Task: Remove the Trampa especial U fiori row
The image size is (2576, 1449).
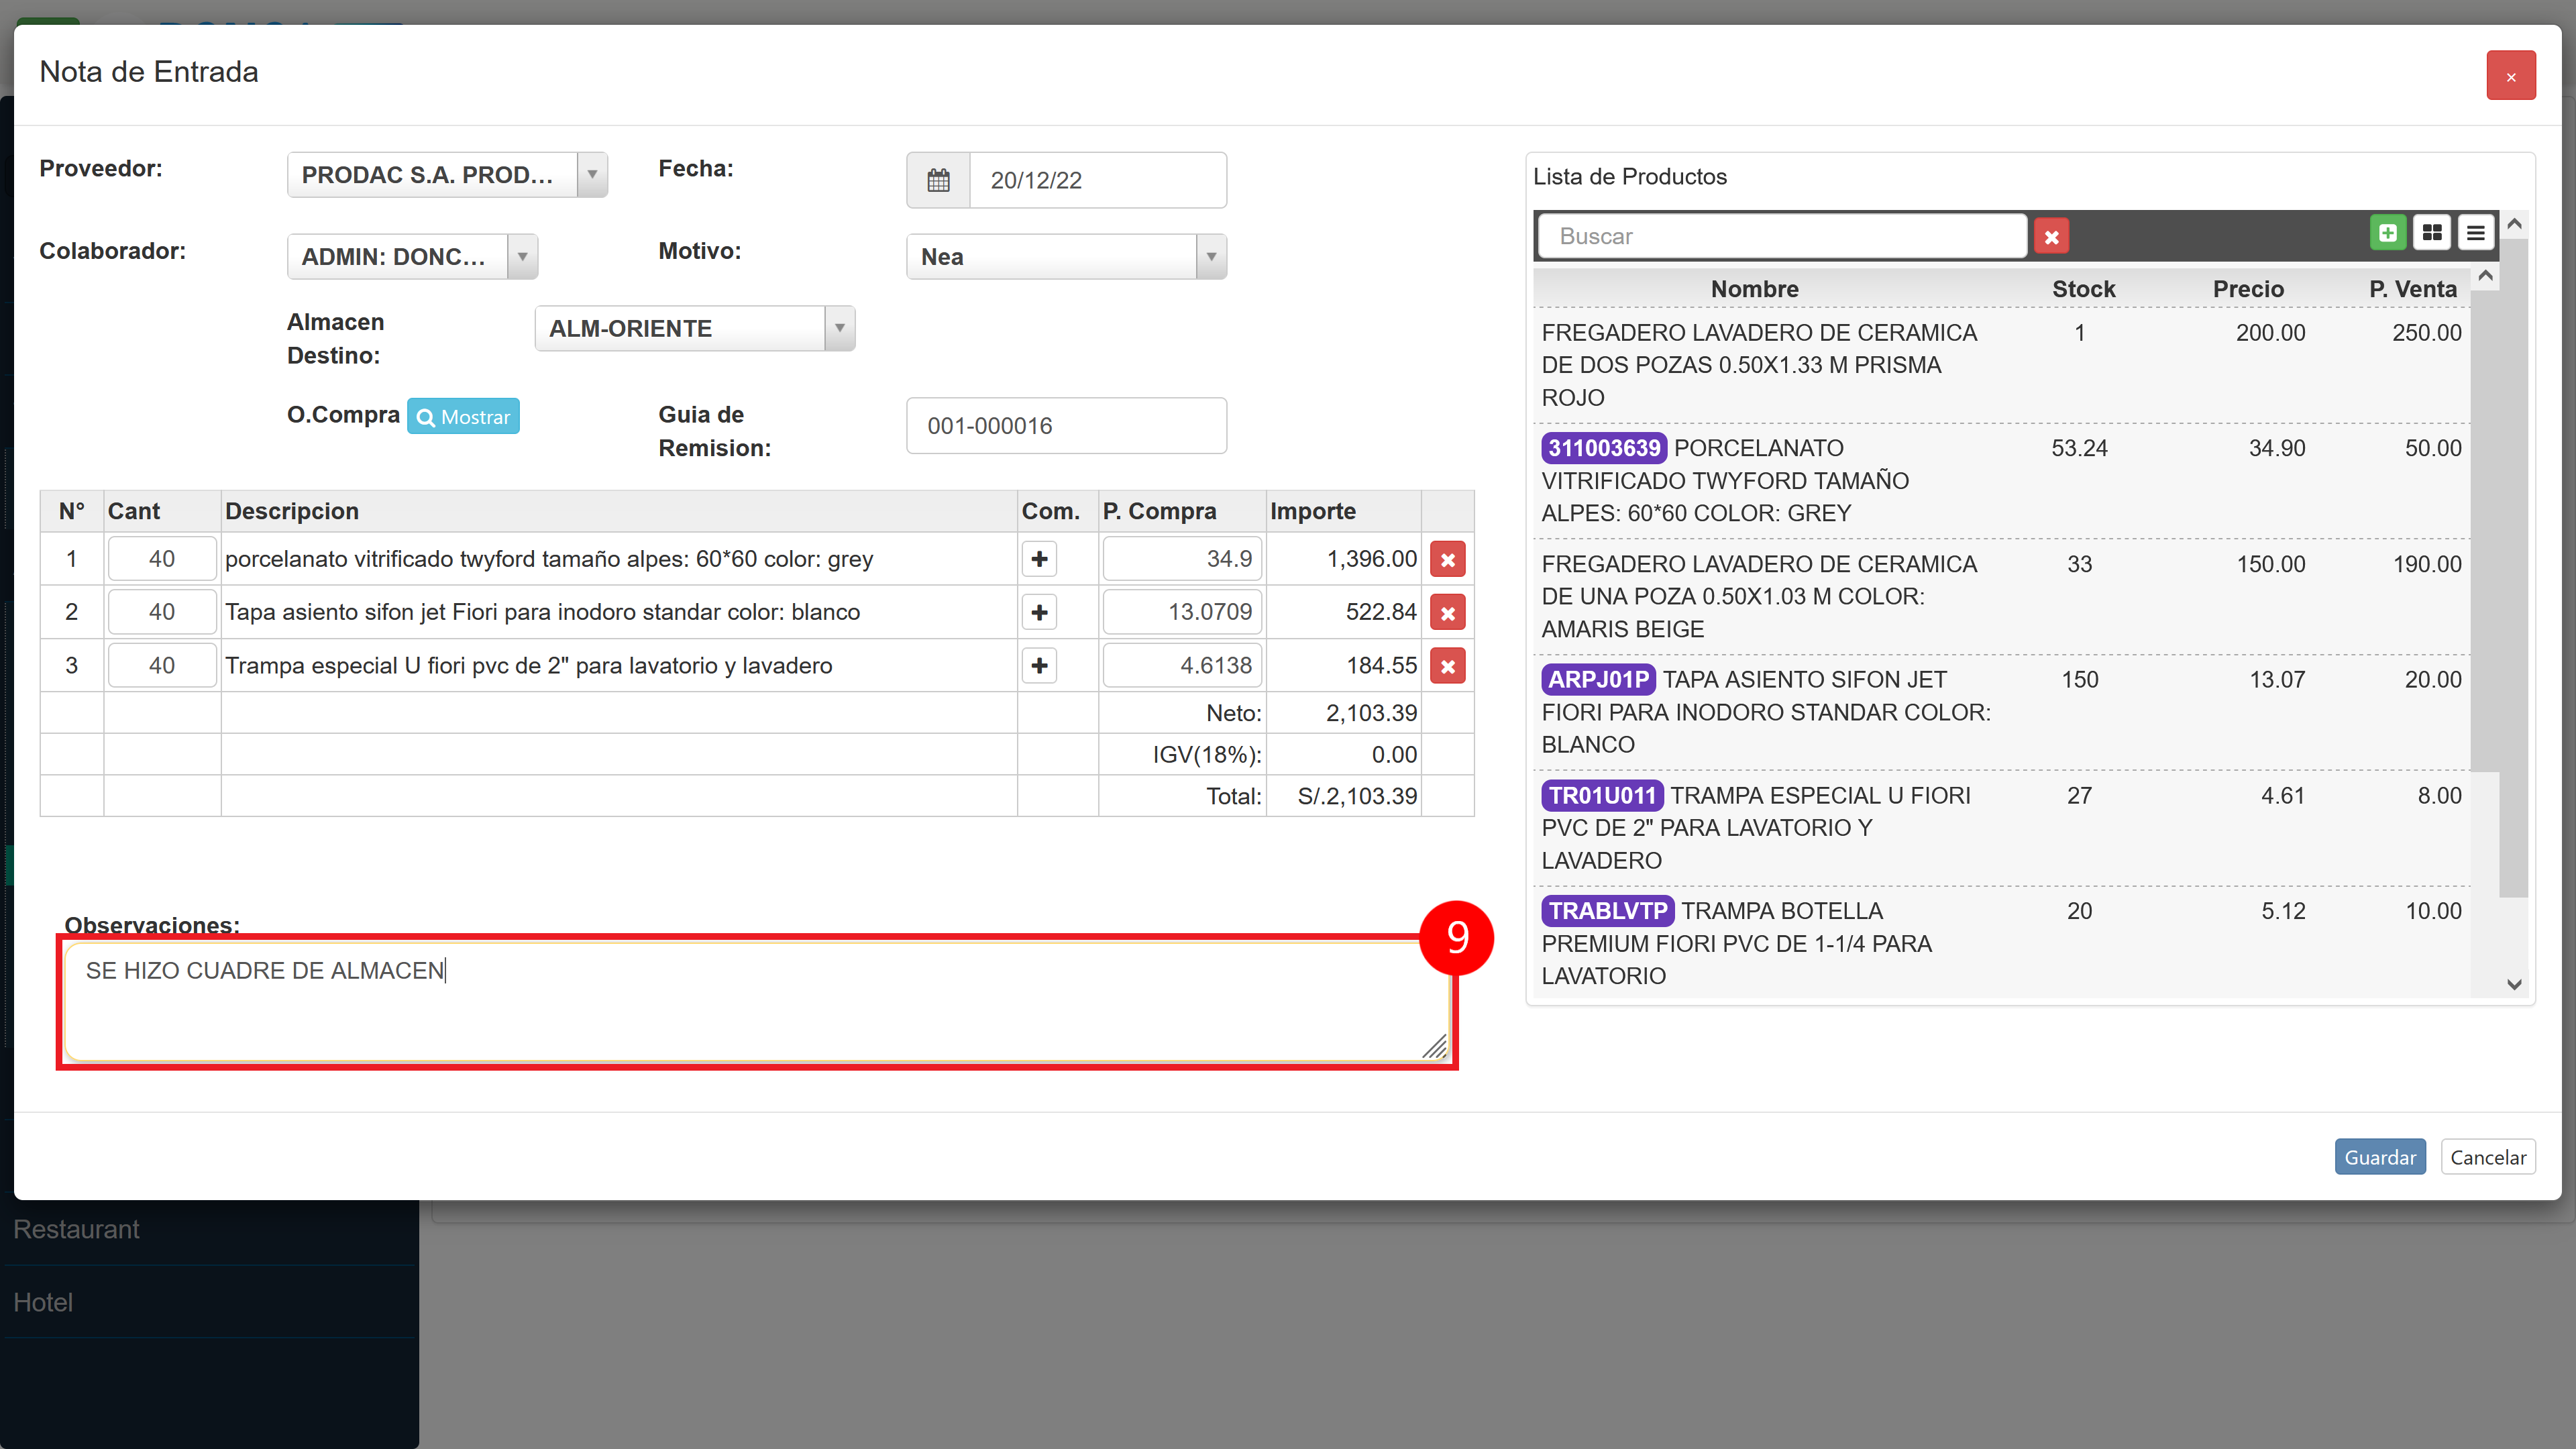Action: point(1447,666)
